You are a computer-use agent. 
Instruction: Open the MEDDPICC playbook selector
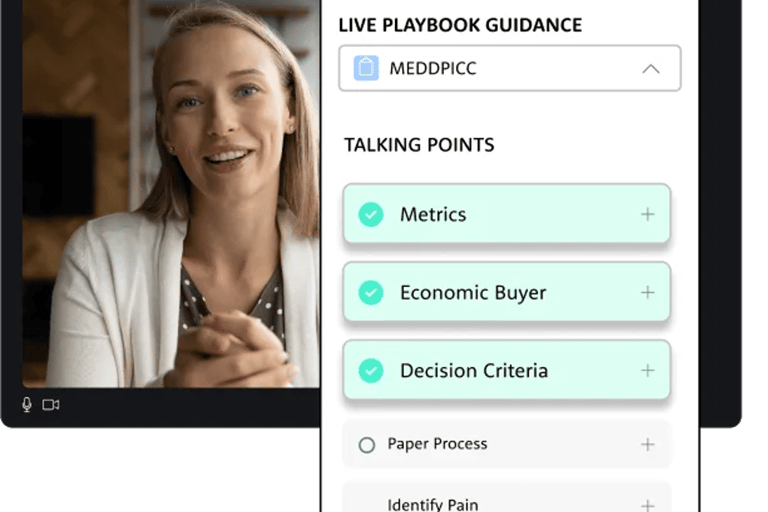coord(509,68)
